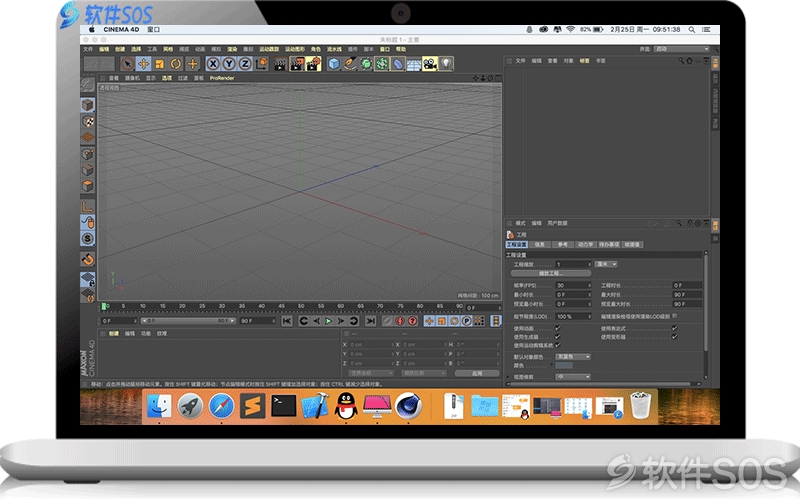
Task: Toggle the Z axis lock
Action: tap(245, 64)
